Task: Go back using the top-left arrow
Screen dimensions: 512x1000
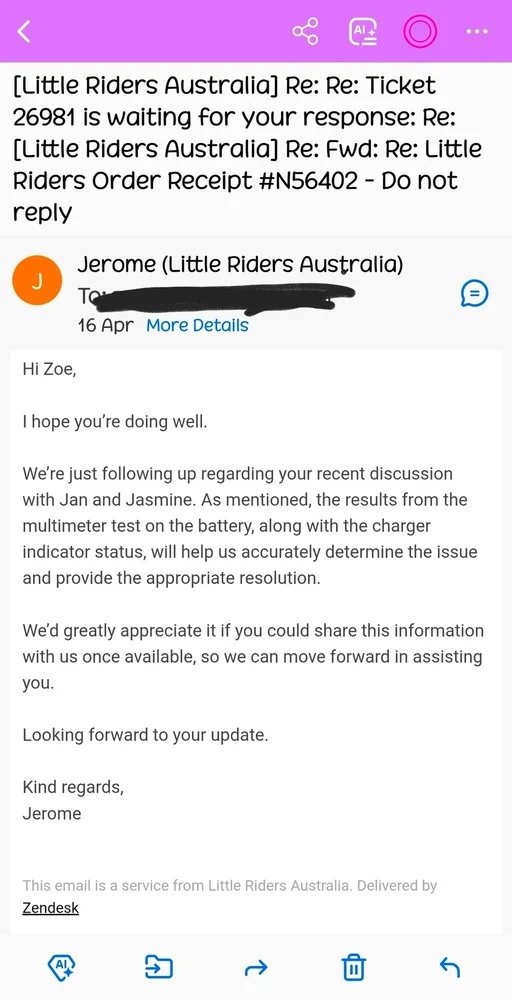Action: coord(24,31)
